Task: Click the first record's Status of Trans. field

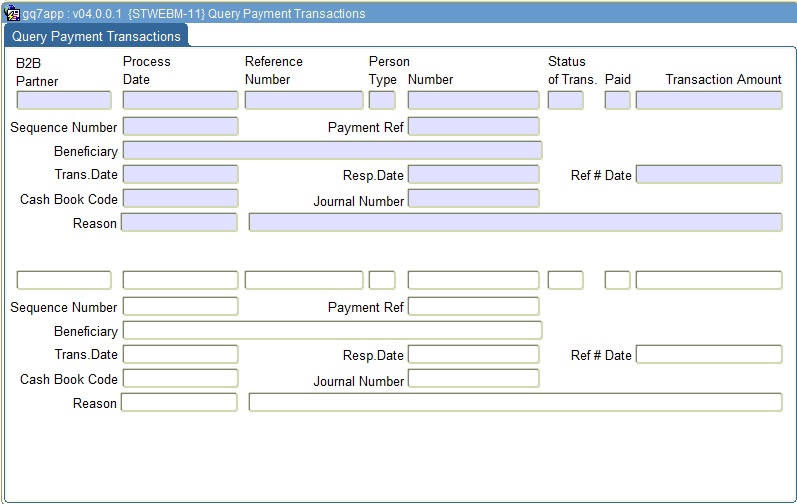Action: coord(565,100)
